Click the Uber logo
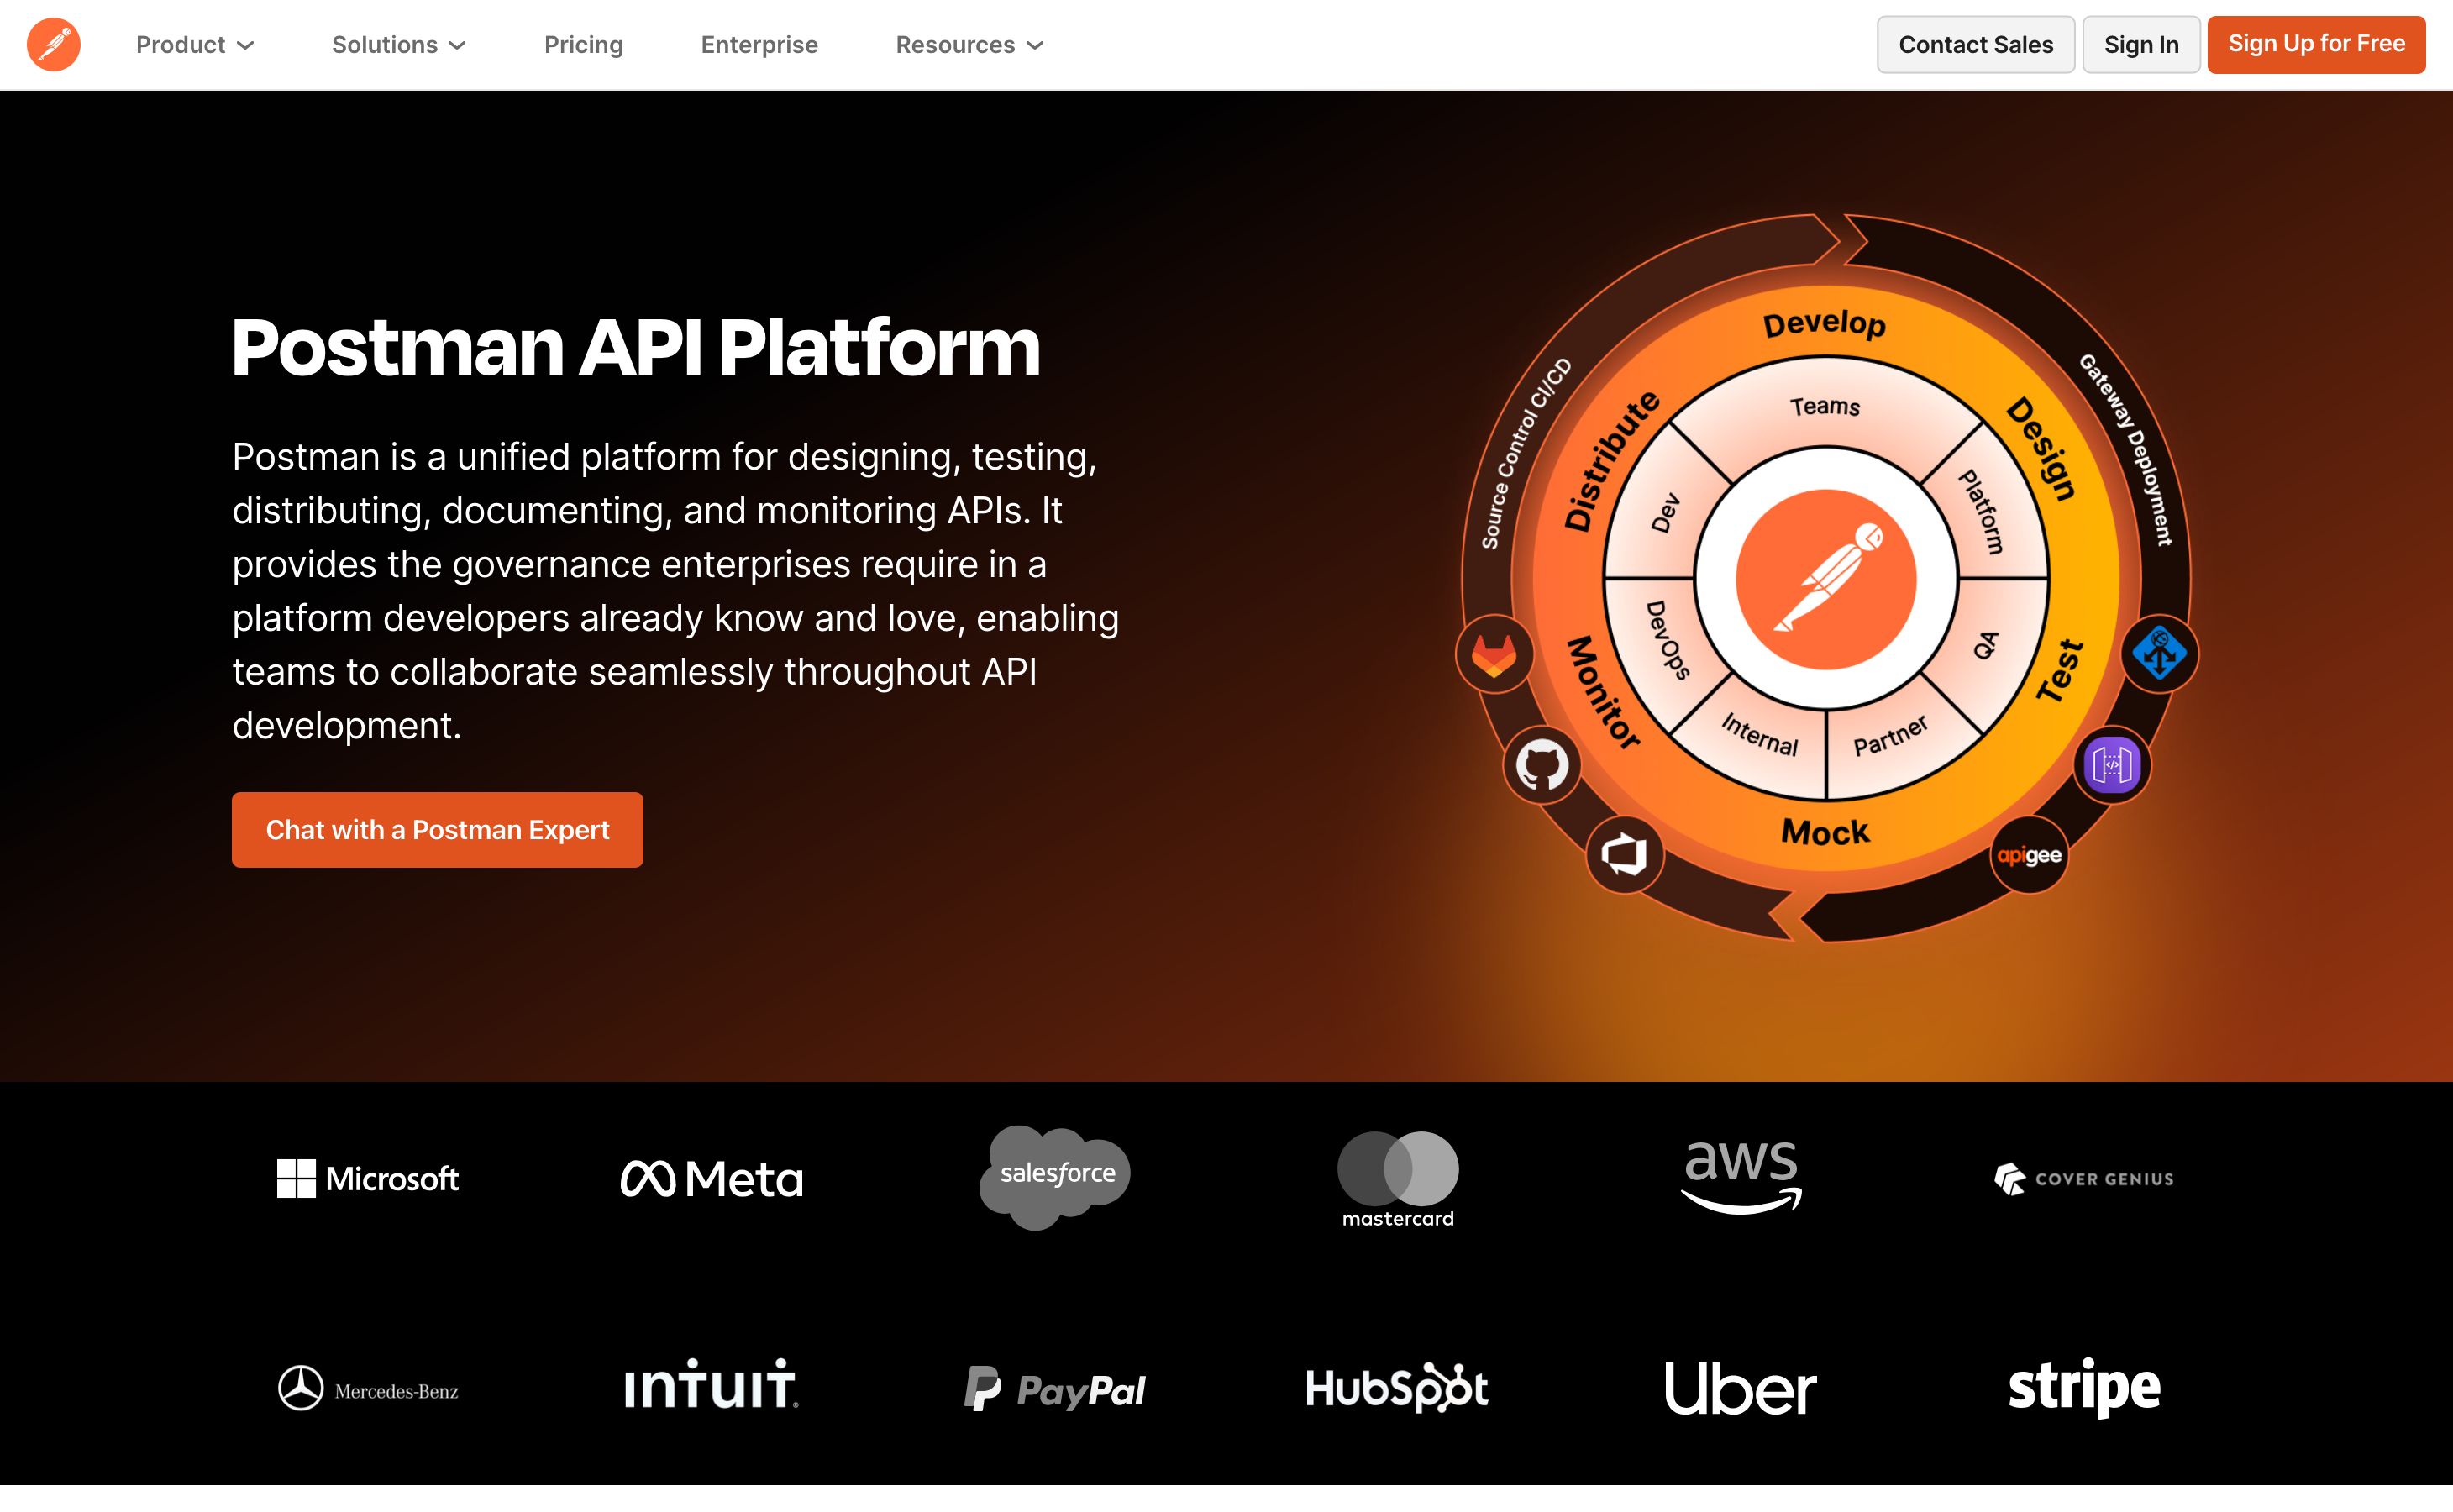2453x1512 pixels. point(1741,1388)
